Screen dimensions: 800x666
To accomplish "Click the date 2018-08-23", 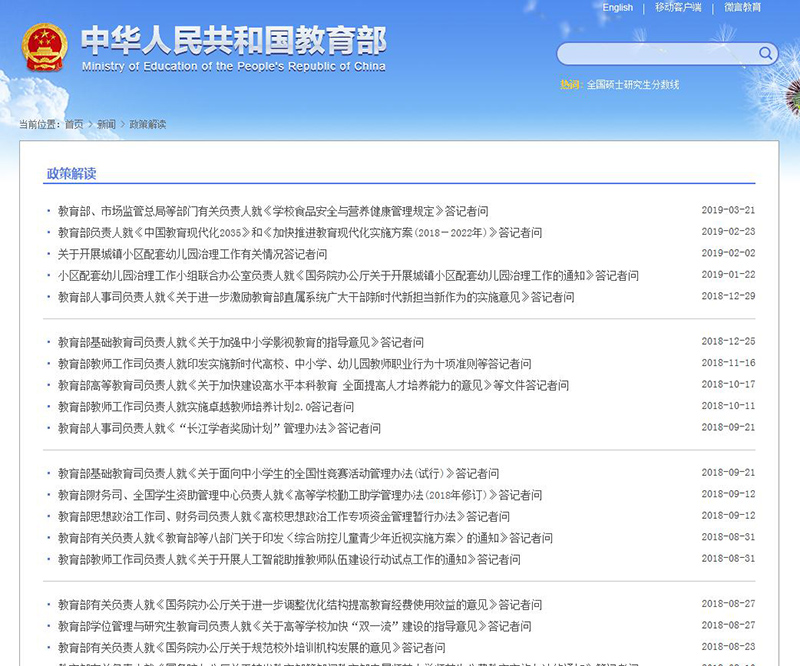I will pos(728,646).
